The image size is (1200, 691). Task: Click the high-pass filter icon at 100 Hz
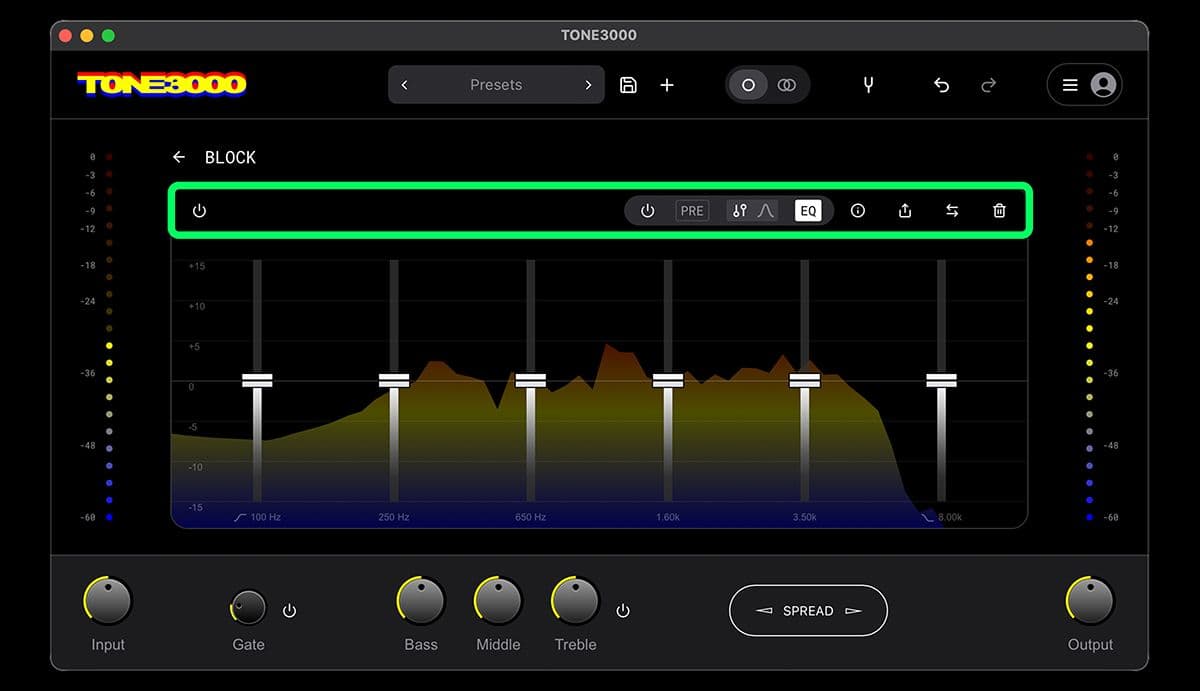(x=240, y=517)
